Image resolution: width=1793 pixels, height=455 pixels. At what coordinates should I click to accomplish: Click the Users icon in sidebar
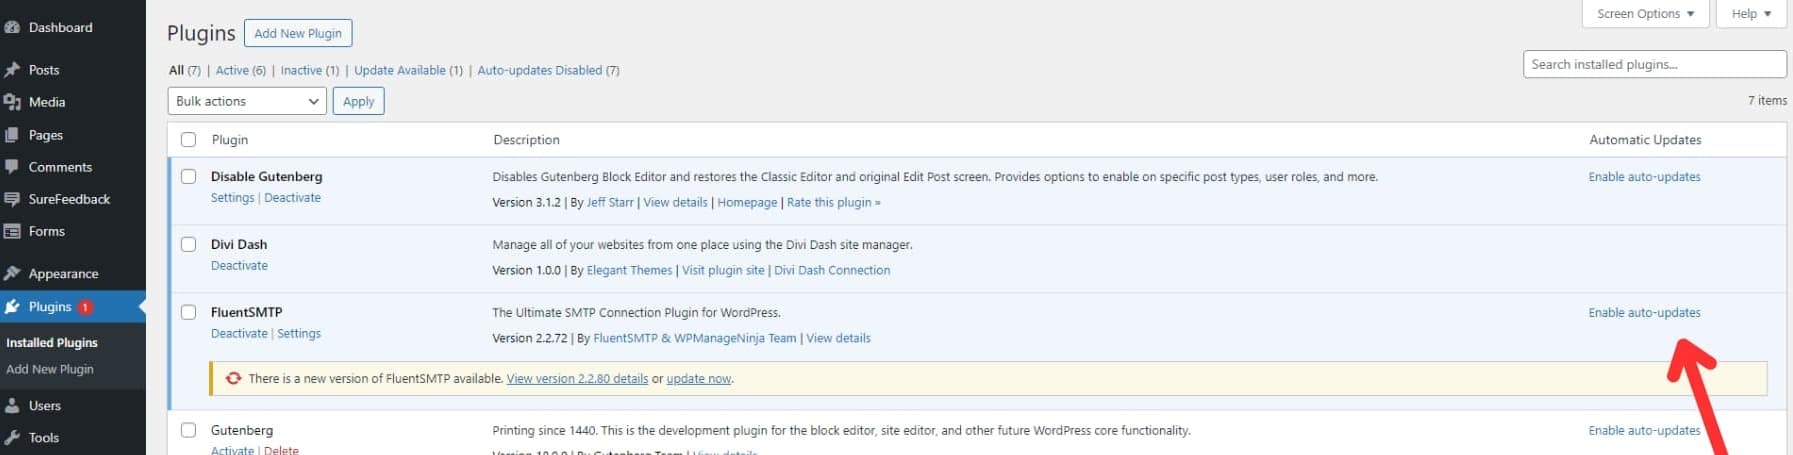tap(12, 406)
